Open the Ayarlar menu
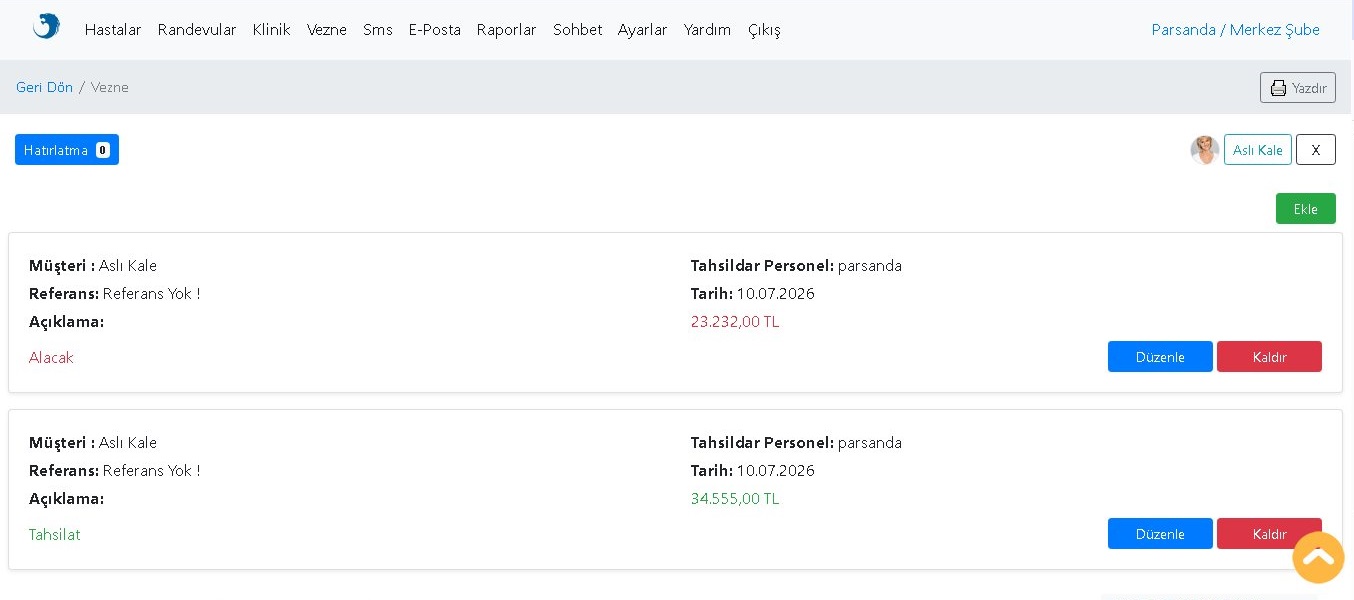 (x=643, y=30)
